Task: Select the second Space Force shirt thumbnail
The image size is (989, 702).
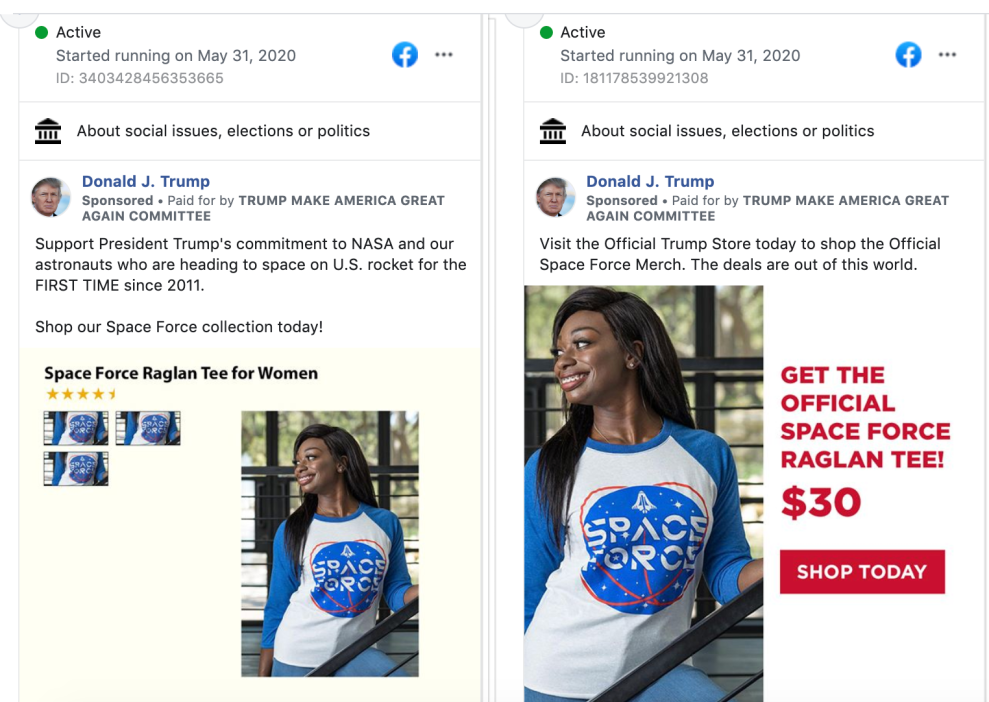Action: (148, 428)
